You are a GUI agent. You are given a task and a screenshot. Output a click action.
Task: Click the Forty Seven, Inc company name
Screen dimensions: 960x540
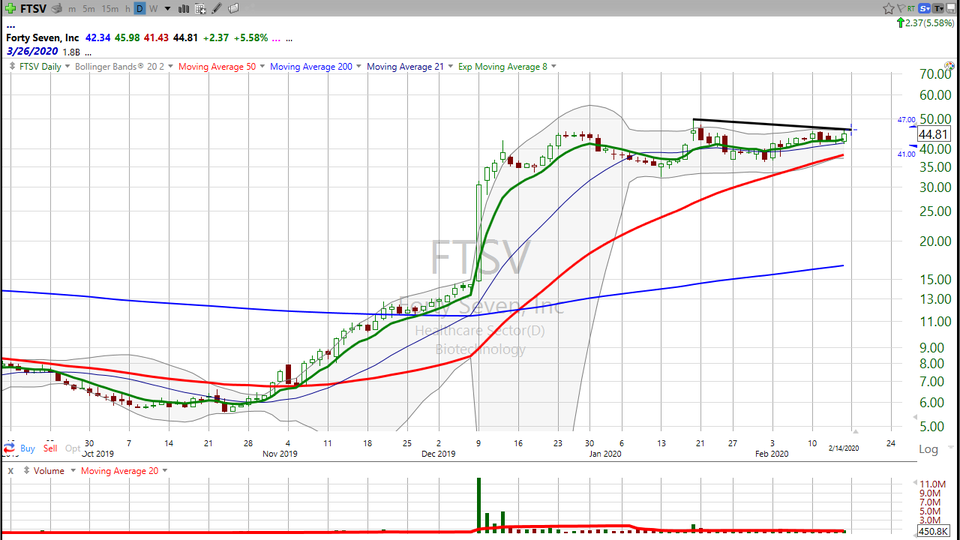point(42,38)
